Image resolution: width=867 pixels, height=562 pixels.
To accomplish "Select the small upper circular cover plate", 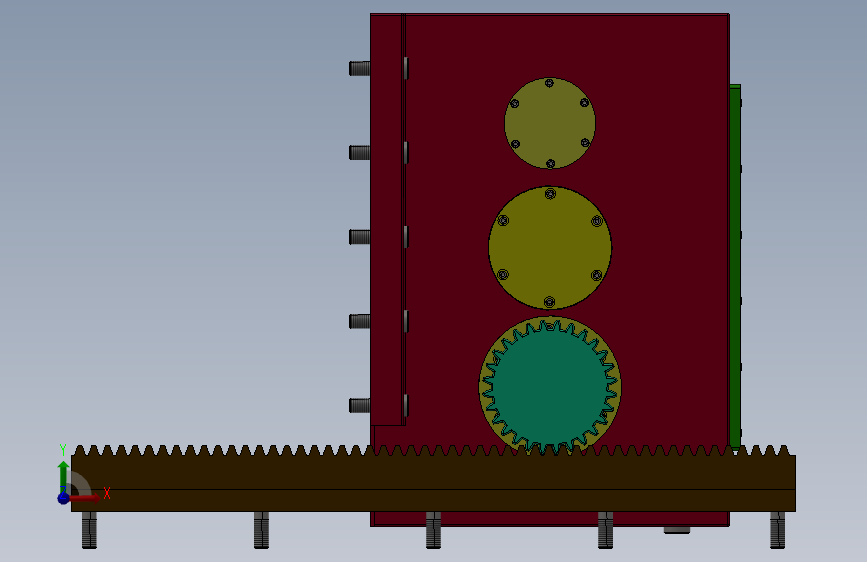I will pos(550,123).
